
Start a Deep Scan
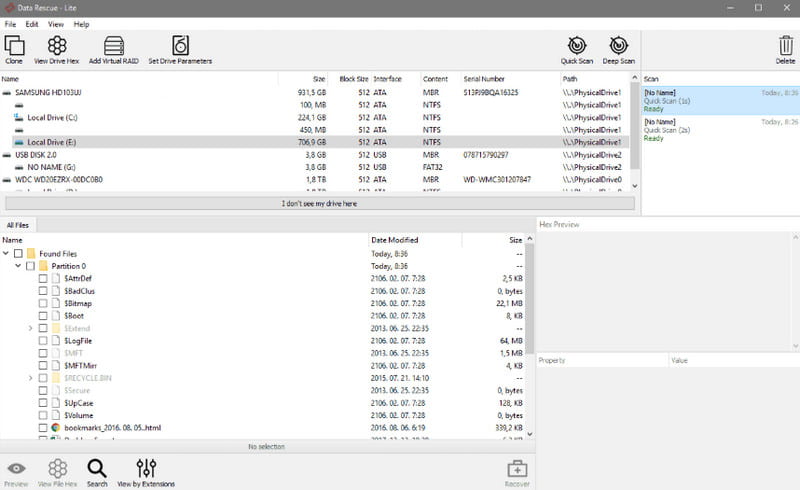point(618,45)
